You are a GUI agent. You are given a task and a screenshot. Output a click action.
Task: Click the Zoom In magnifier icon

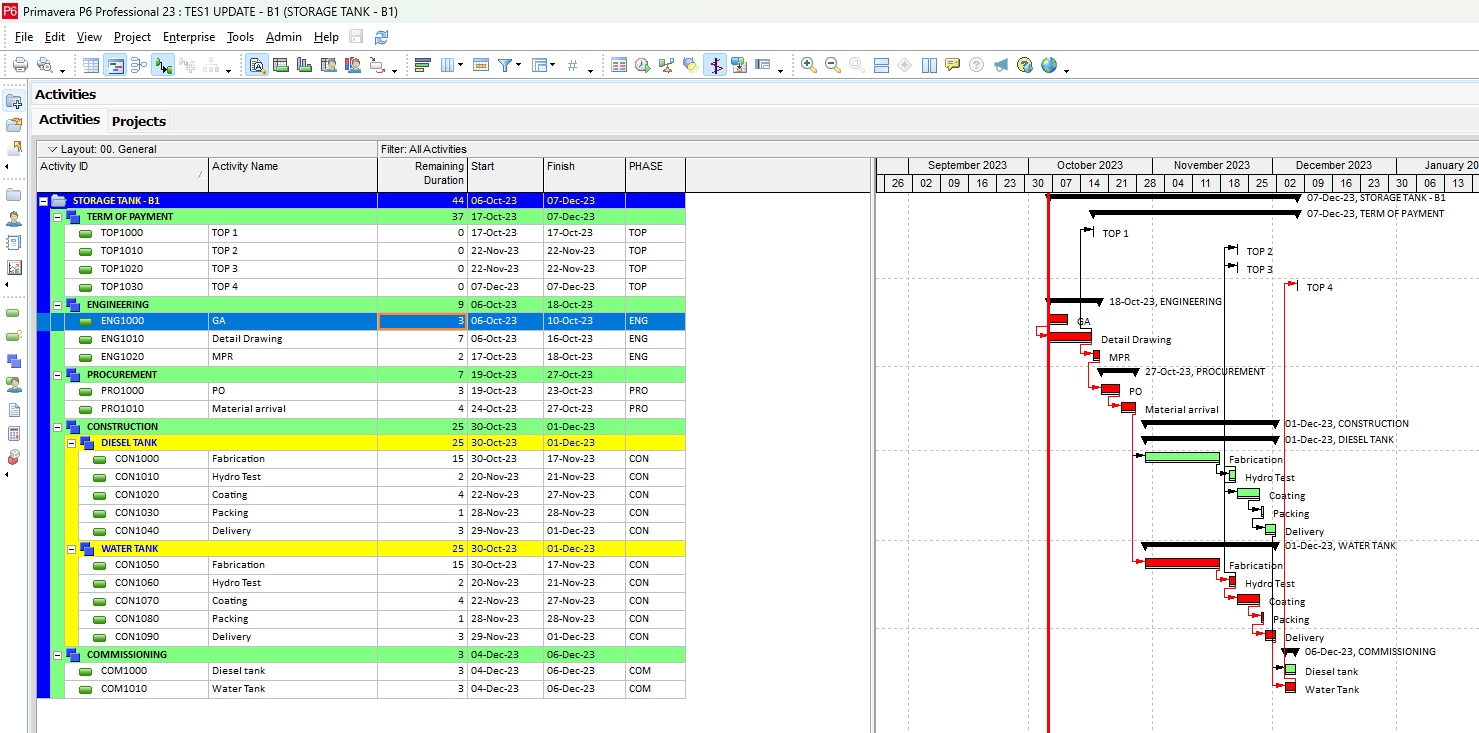[x=809, y=65]
